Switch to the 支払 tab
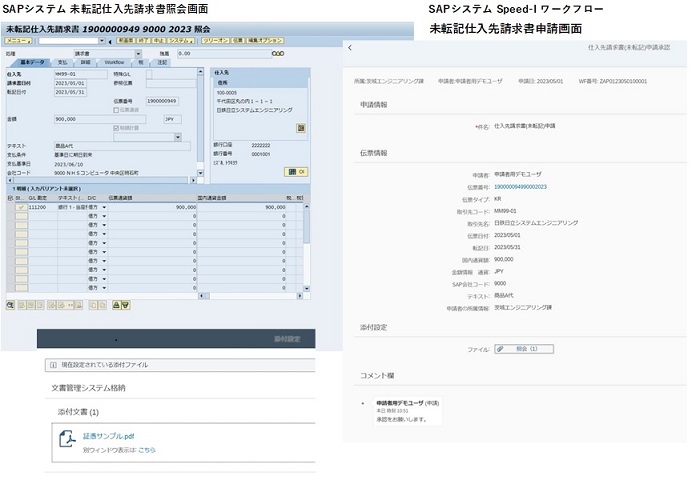Viewport: 696px width, 500px height. tap(63, 63)
